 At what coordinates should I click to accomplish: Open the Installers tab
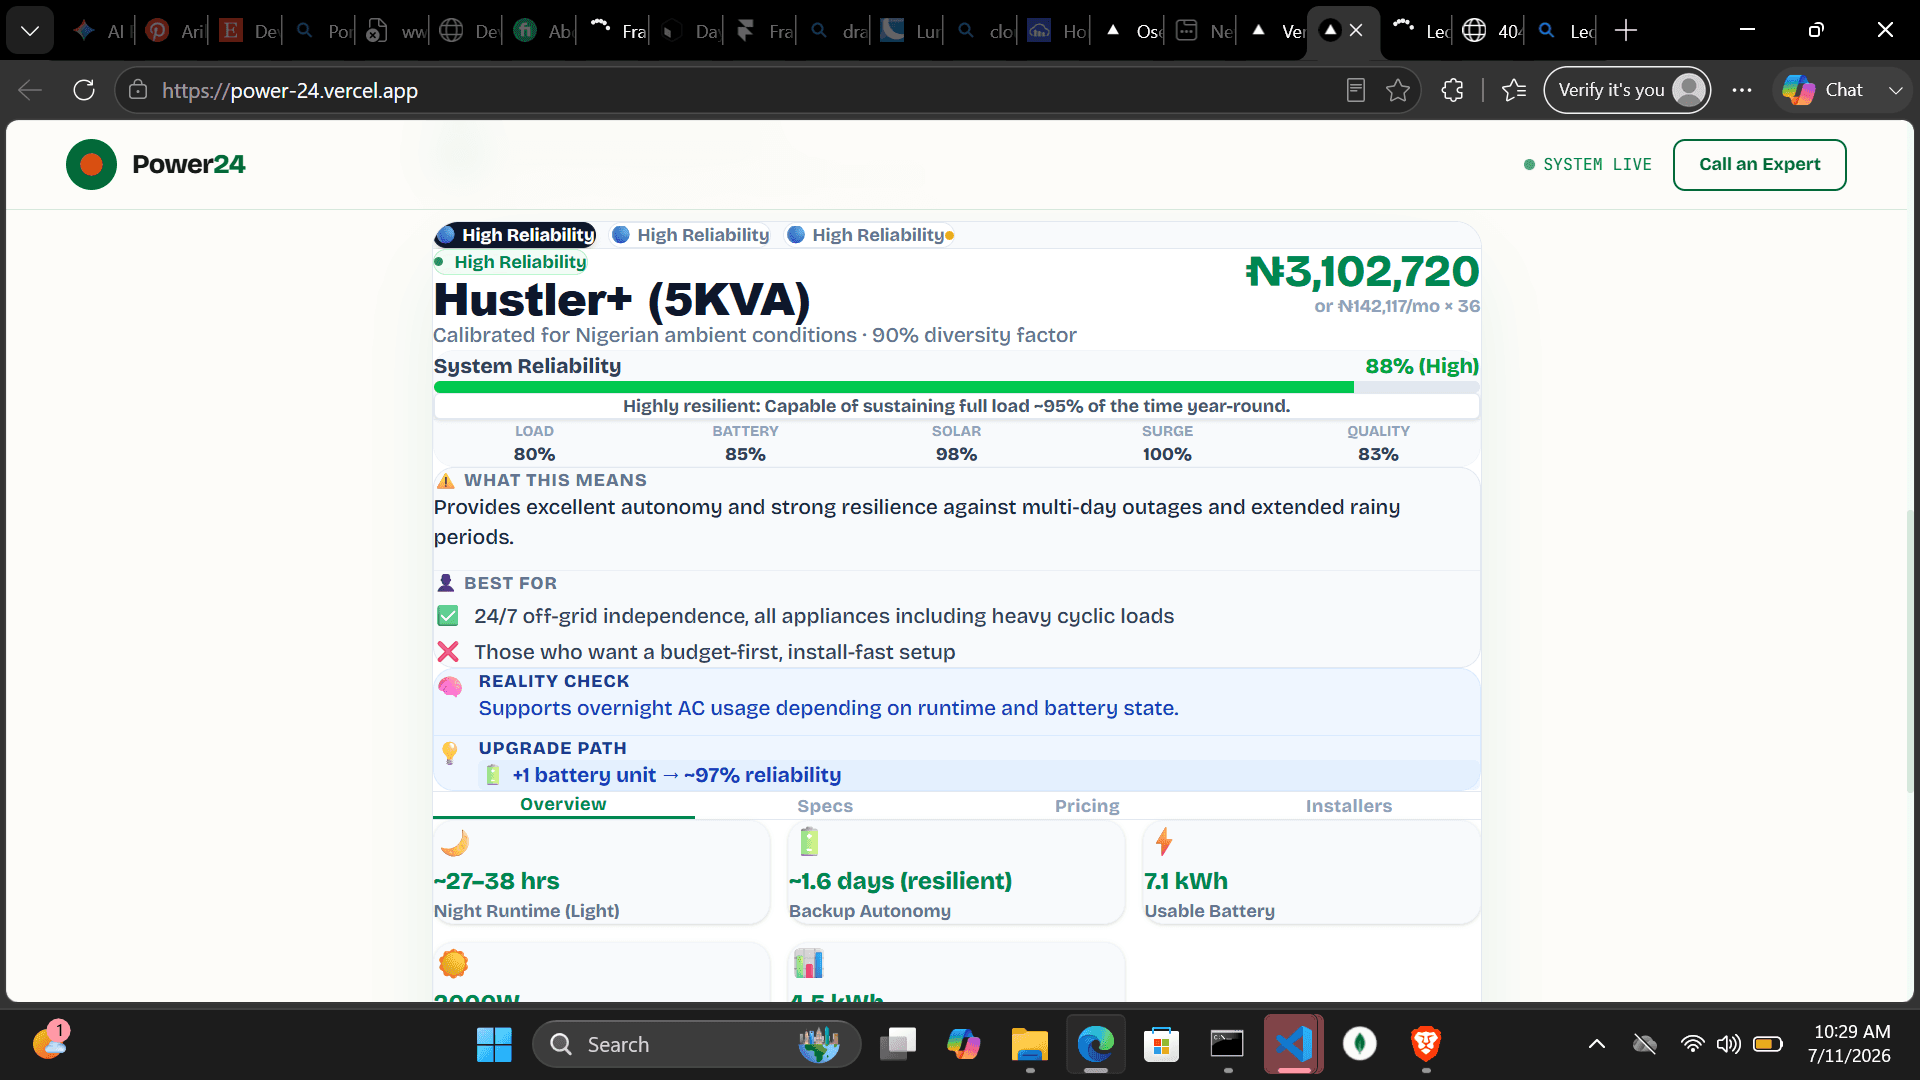(1348, 806)
